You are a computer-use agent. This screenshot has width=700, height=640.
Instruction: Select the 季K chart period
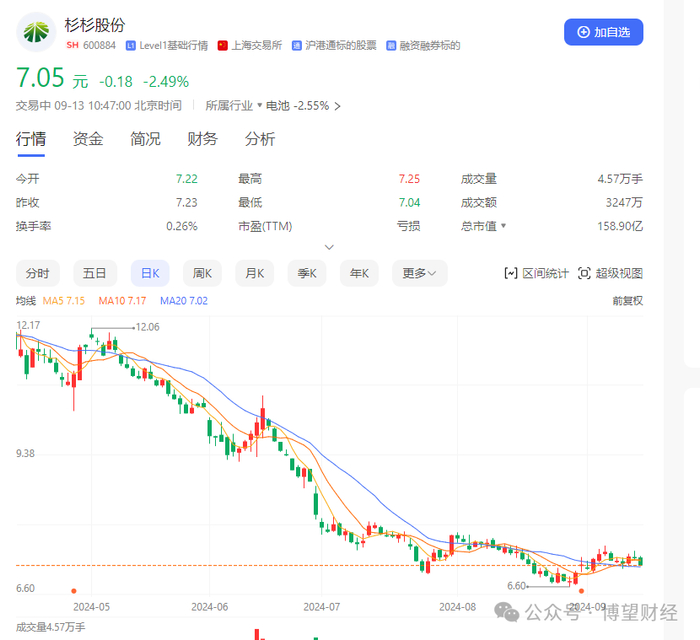point(307,273)
